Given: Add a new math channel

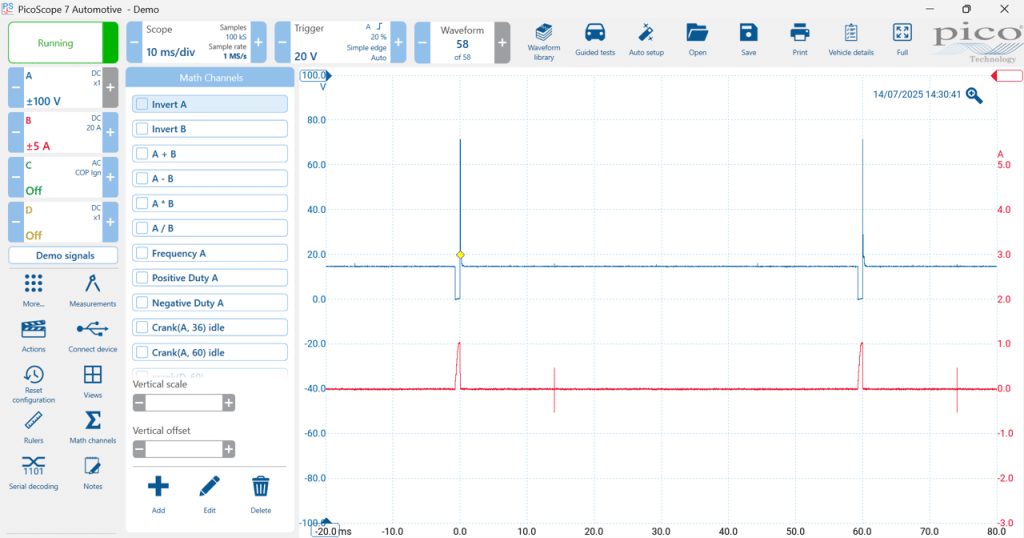Looking at the screenshot, I should [x=158, y=494].
